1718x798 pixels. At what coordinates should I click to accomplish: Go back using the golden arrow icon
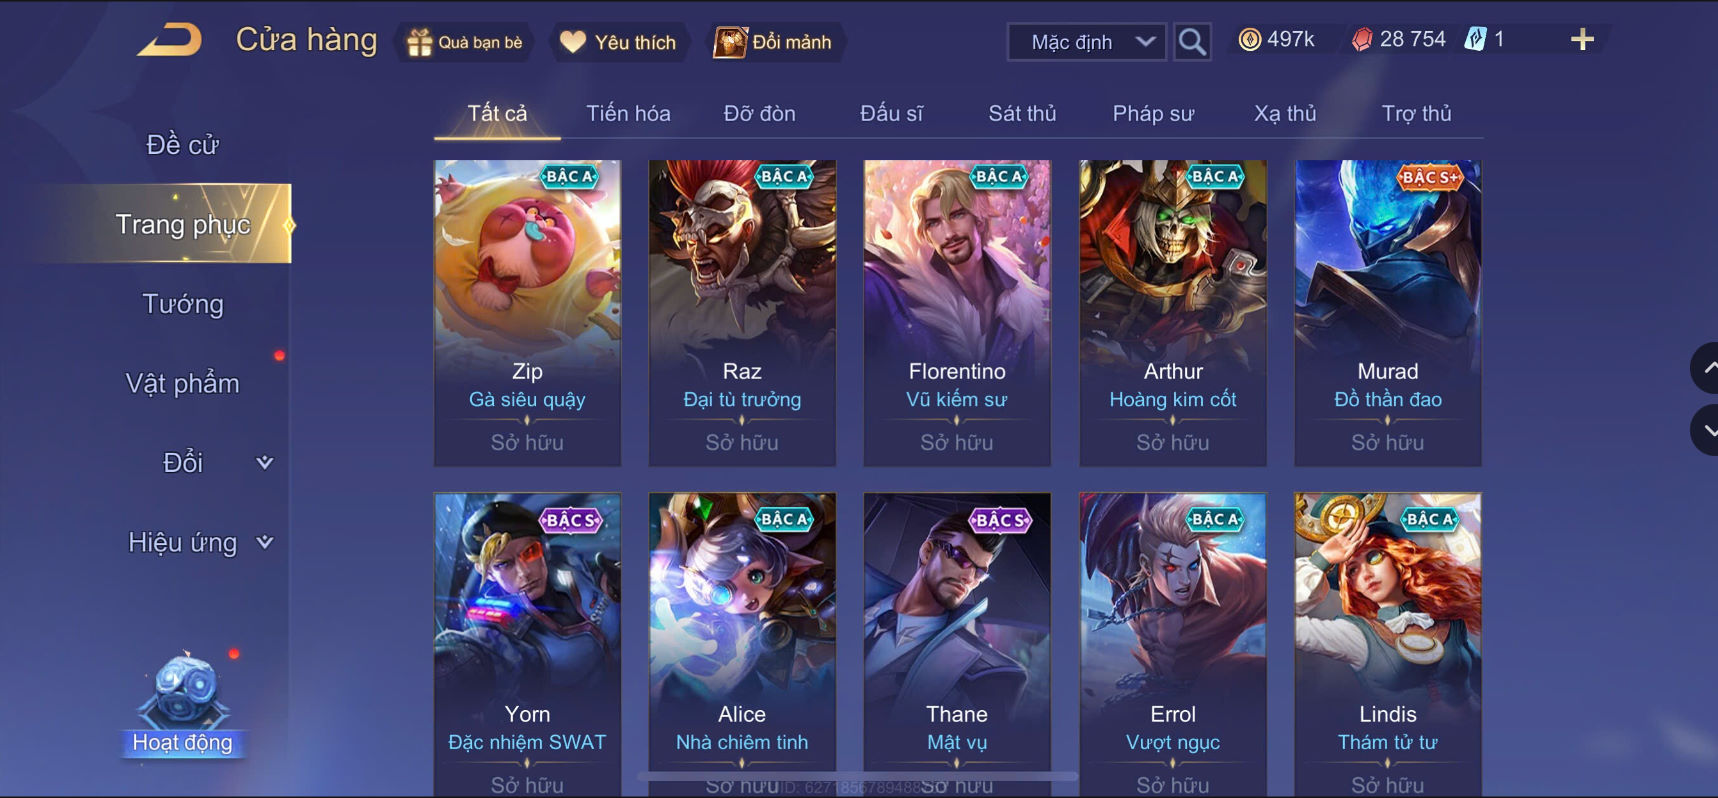tap(170, 40)
